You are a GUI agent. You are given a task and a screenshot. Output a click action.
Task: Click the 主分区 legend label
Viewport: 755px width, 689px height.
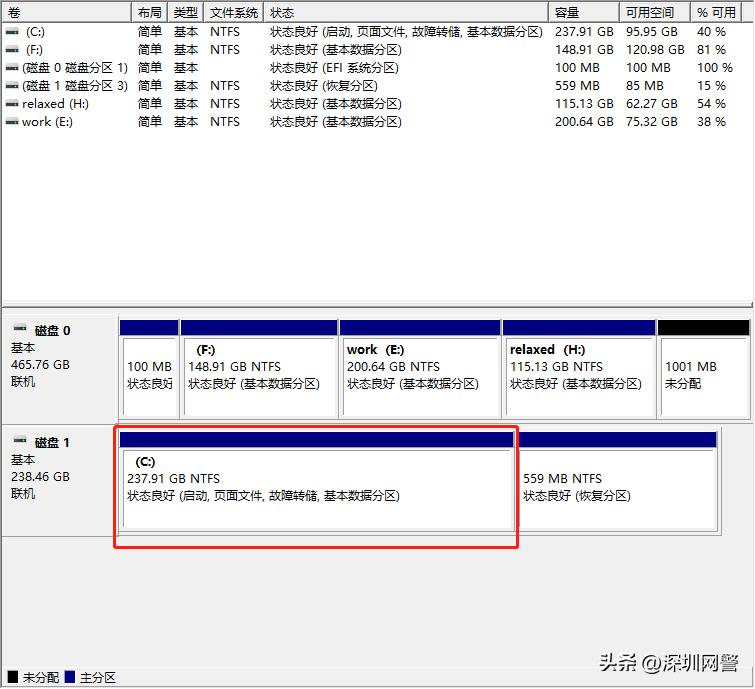coord(98,677)
